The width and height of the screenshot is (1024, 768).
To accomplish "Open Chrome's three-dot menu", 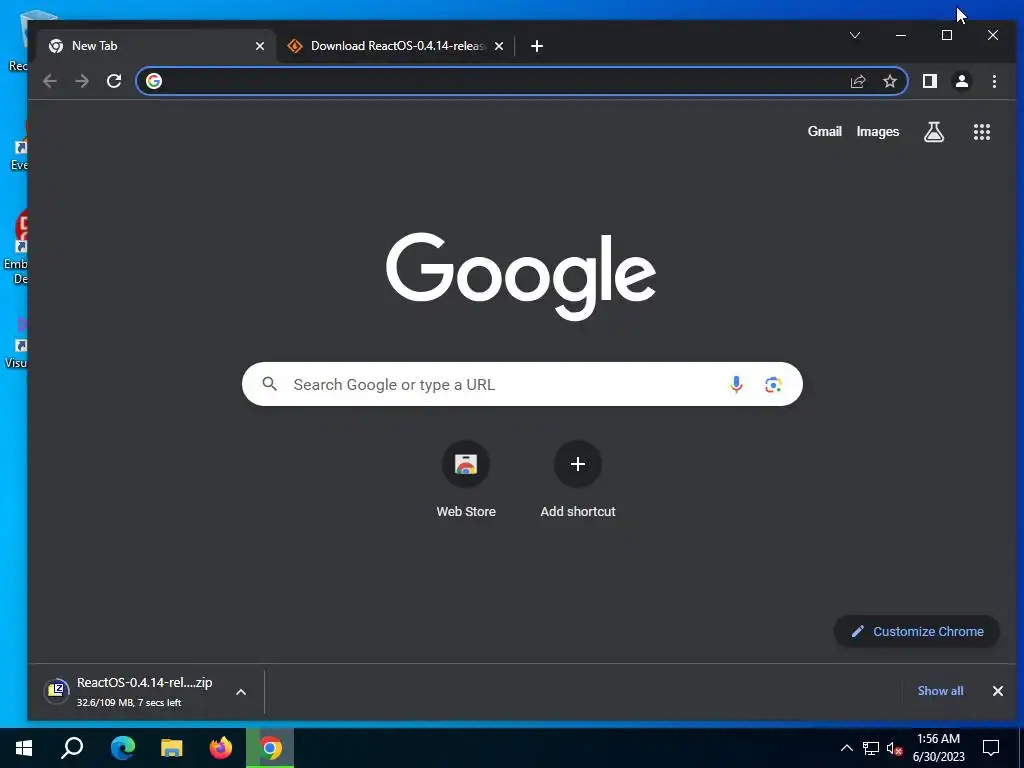I will [x=994, y=81].
